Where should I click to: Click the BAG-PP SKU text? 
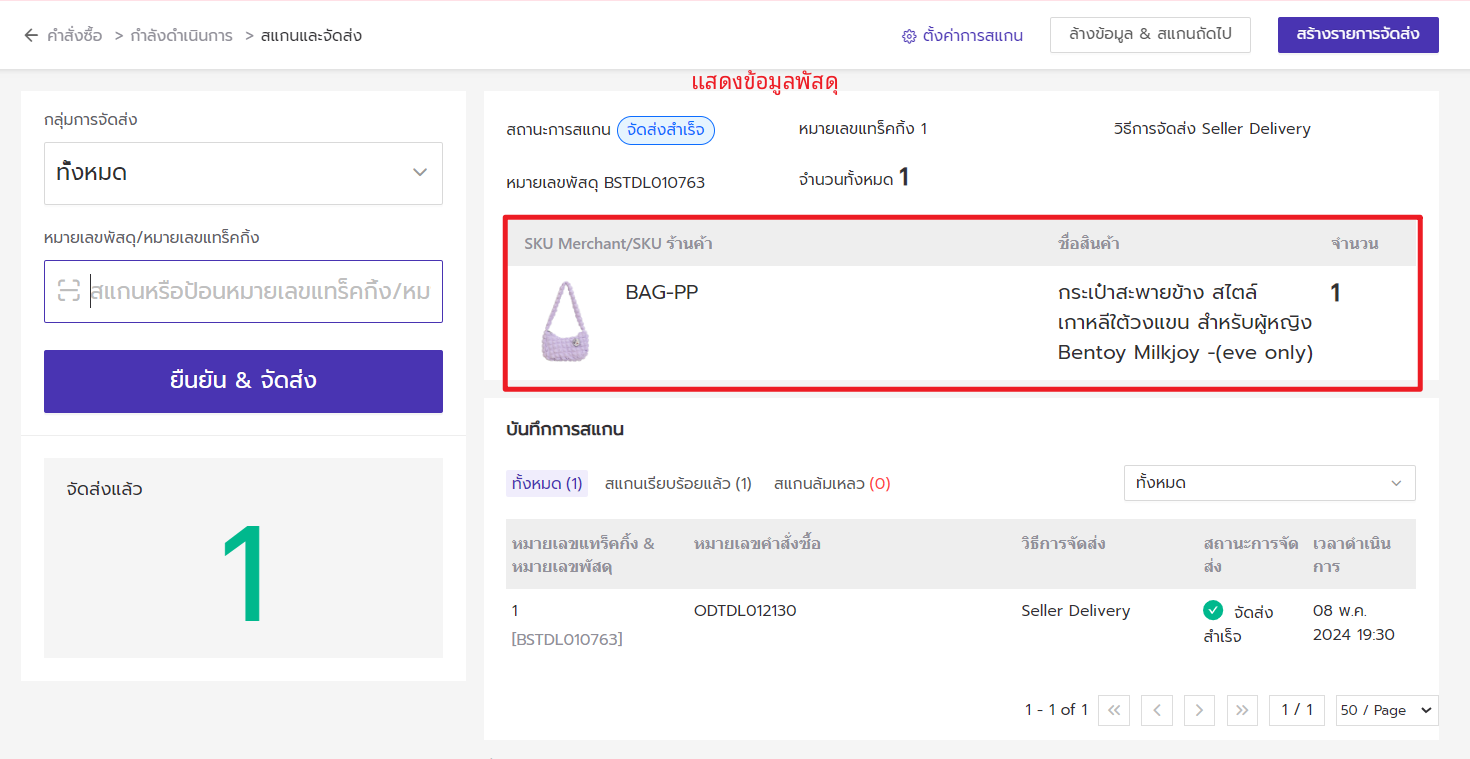tap(662, 293)
